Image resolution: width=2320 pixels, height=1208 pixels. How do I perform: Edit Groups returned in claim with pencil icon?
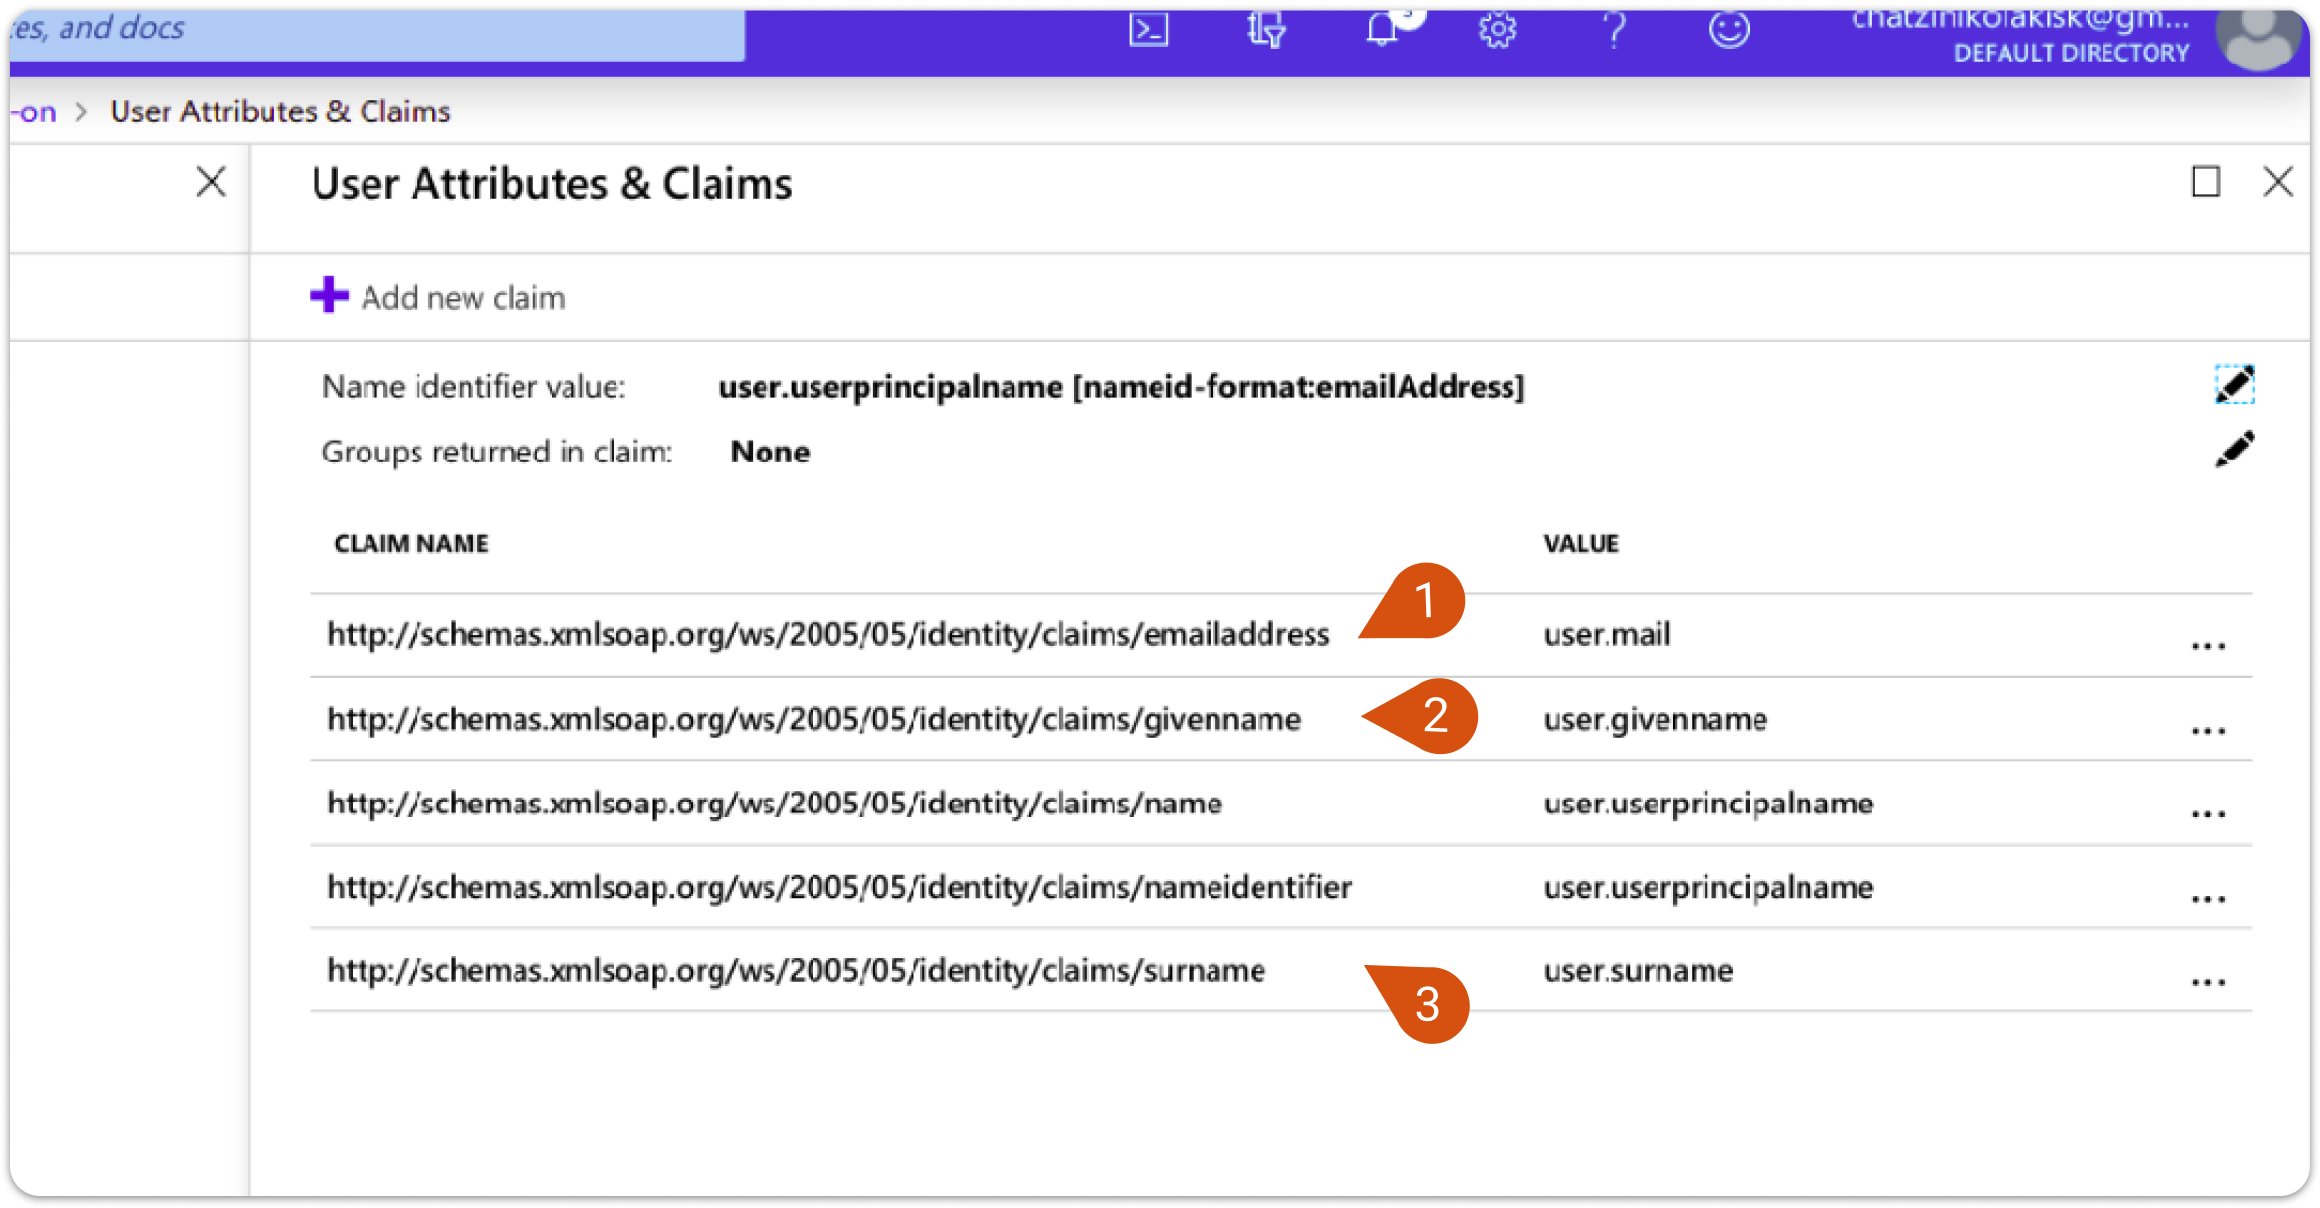[x=2234, y=450]
